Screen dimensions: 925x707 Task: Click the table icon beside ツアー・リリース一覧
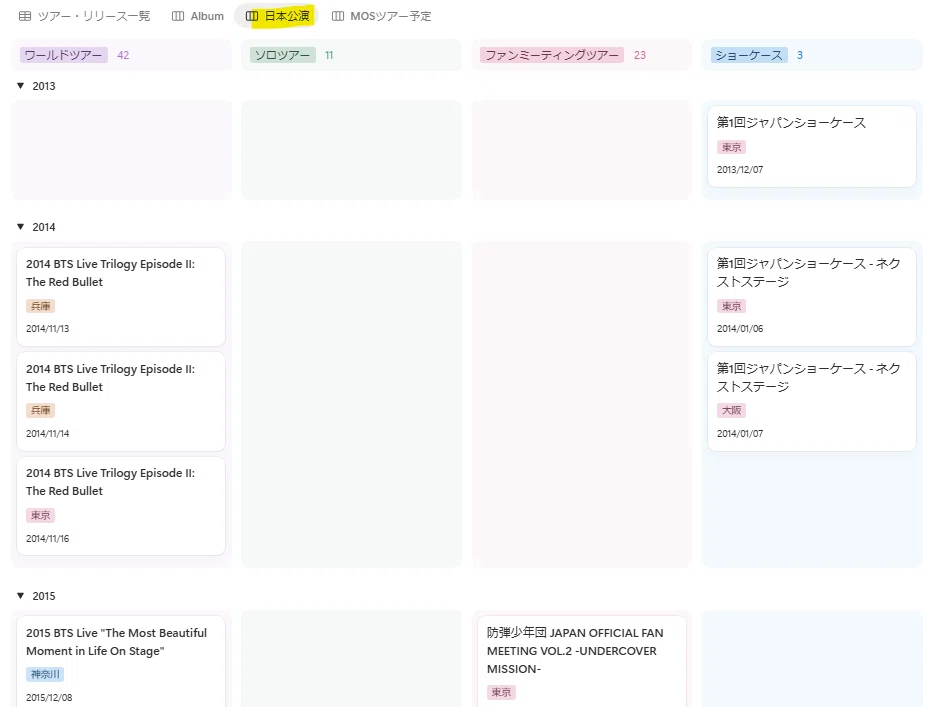click(25, 16)
